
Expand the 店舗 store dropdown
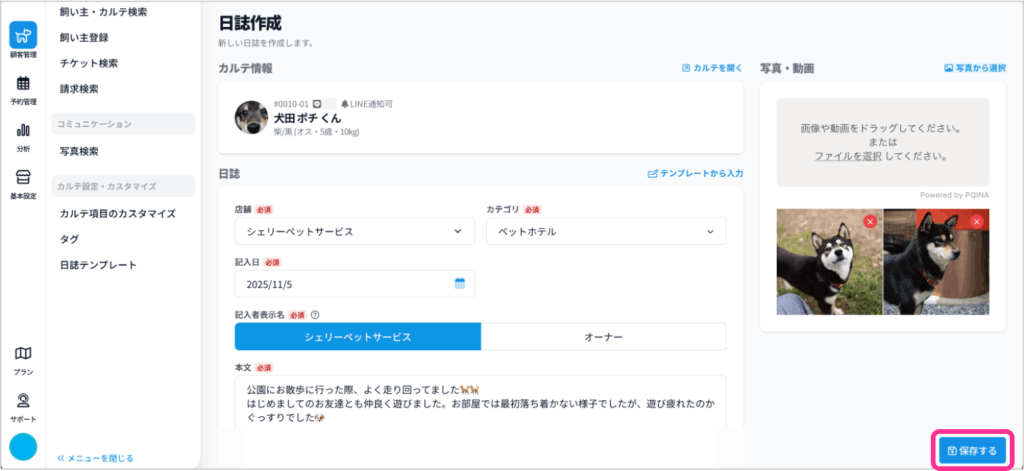pyautogui.click(x=354, y=231)
